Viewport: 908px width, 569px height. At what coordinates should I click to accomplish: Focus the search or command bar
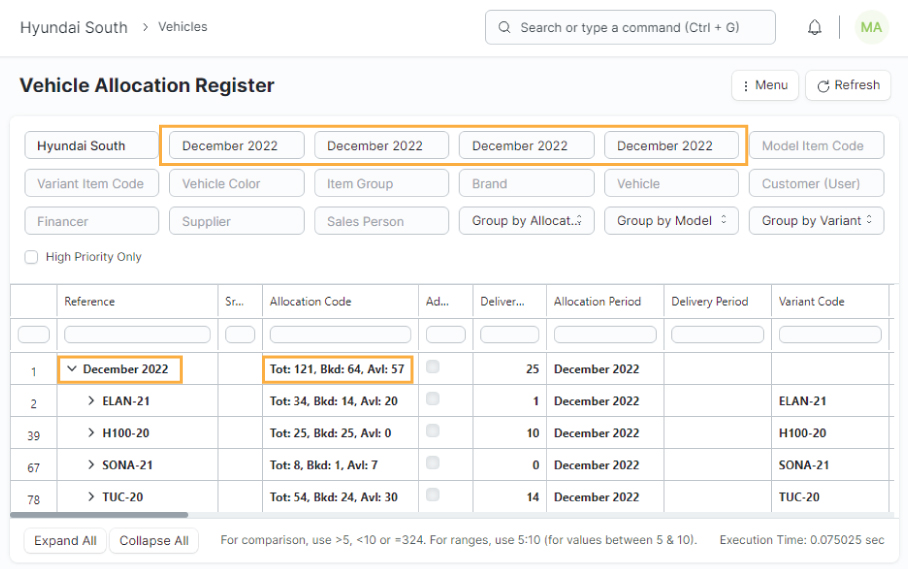[630, 27]
